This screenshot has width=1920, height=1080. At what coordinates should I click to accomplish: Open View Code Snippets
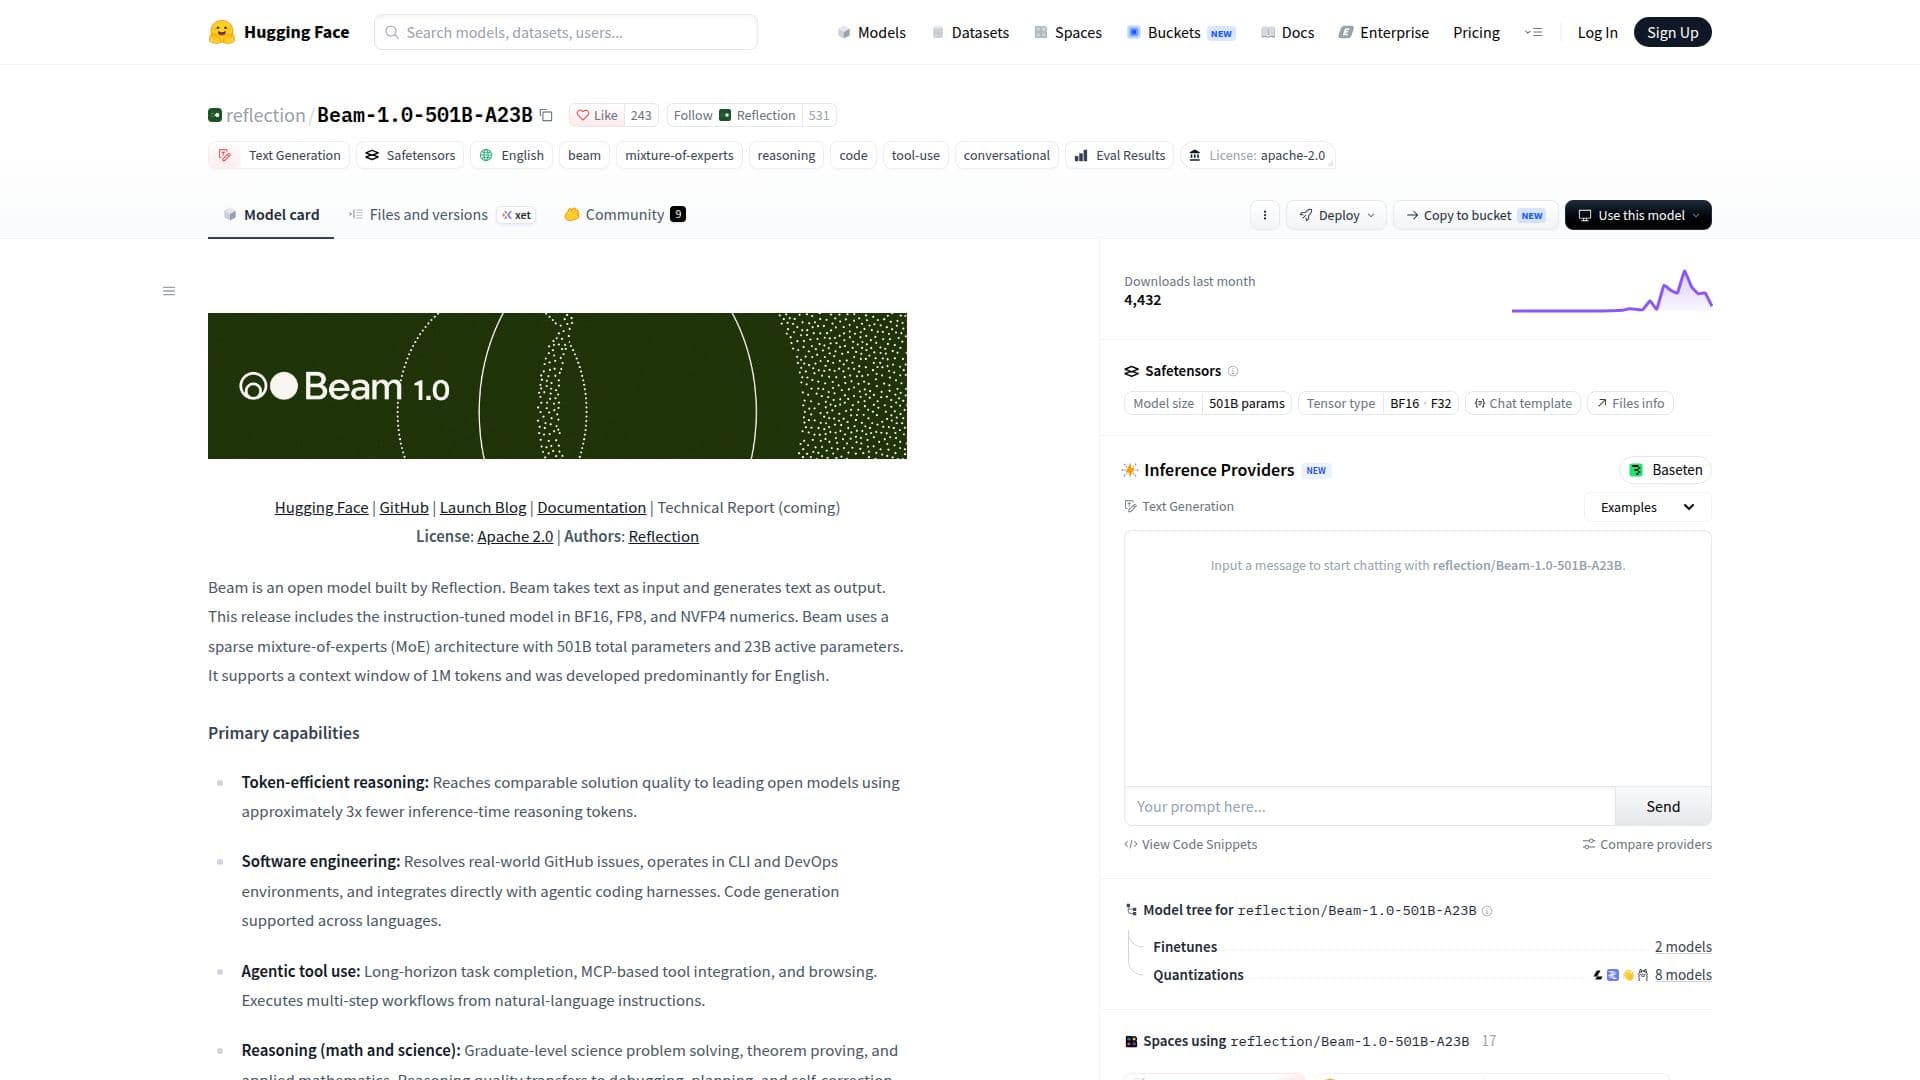(x=1190, y=844)
